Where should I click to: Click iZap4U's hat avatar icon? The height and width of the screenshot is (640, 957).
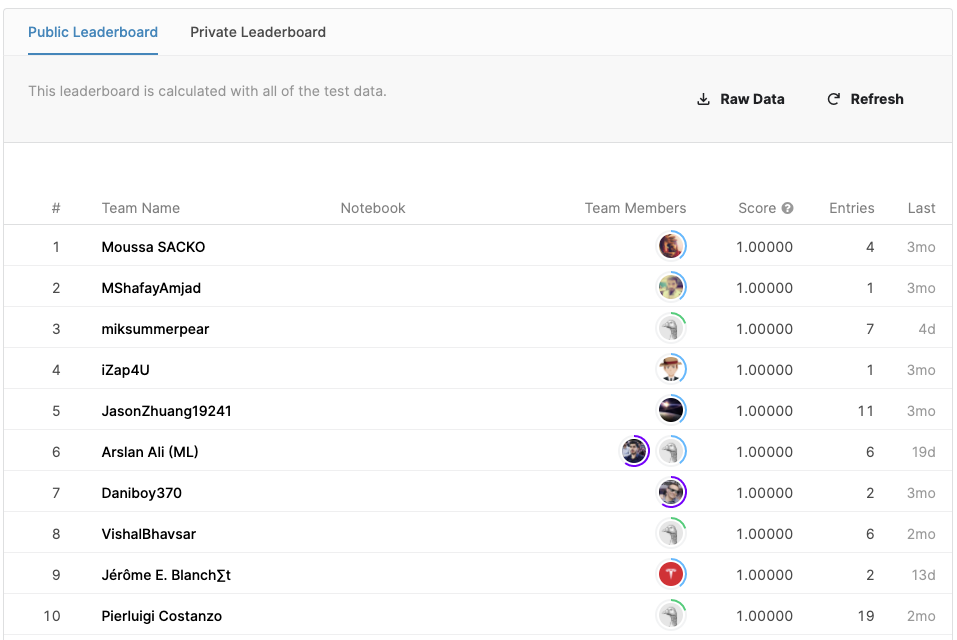click(x=671, y=369)
